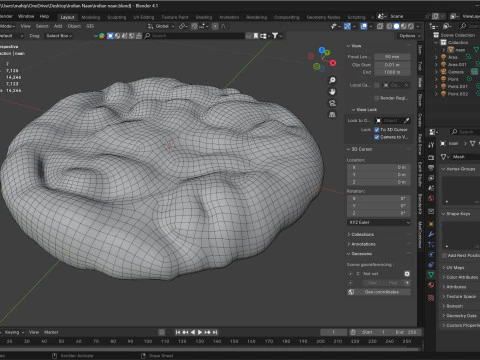This screenshot has height=360, width=480.
Task: Switch to the Sculpting workspace tab
Action: tap(116, 17)
